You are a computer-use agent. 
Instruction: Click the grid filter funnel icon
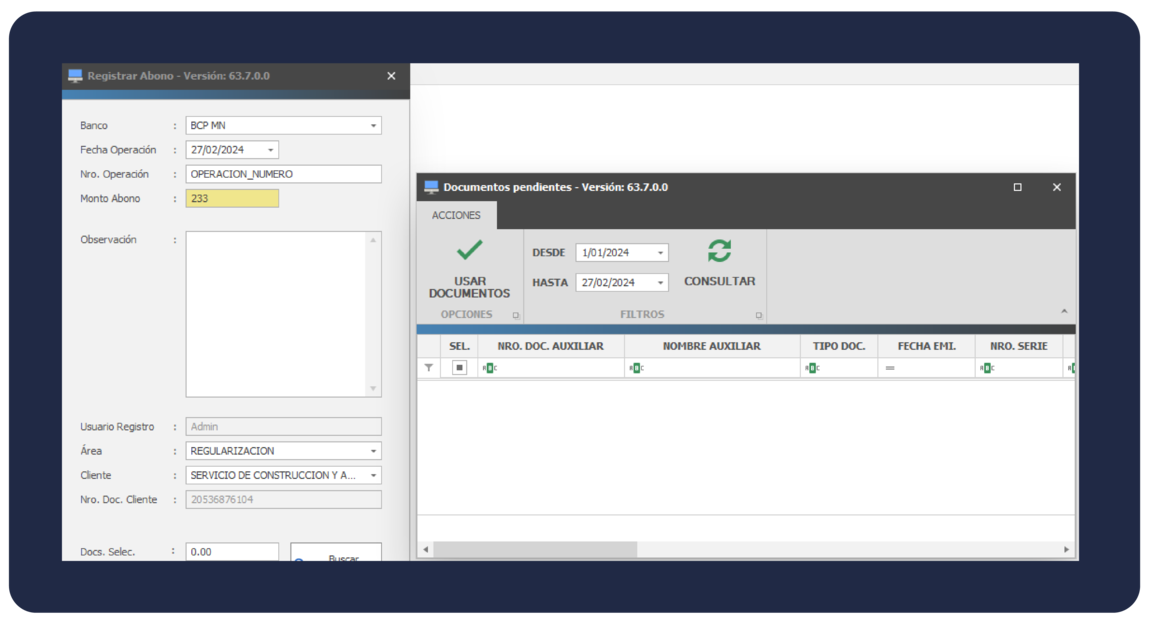[429, 368]
